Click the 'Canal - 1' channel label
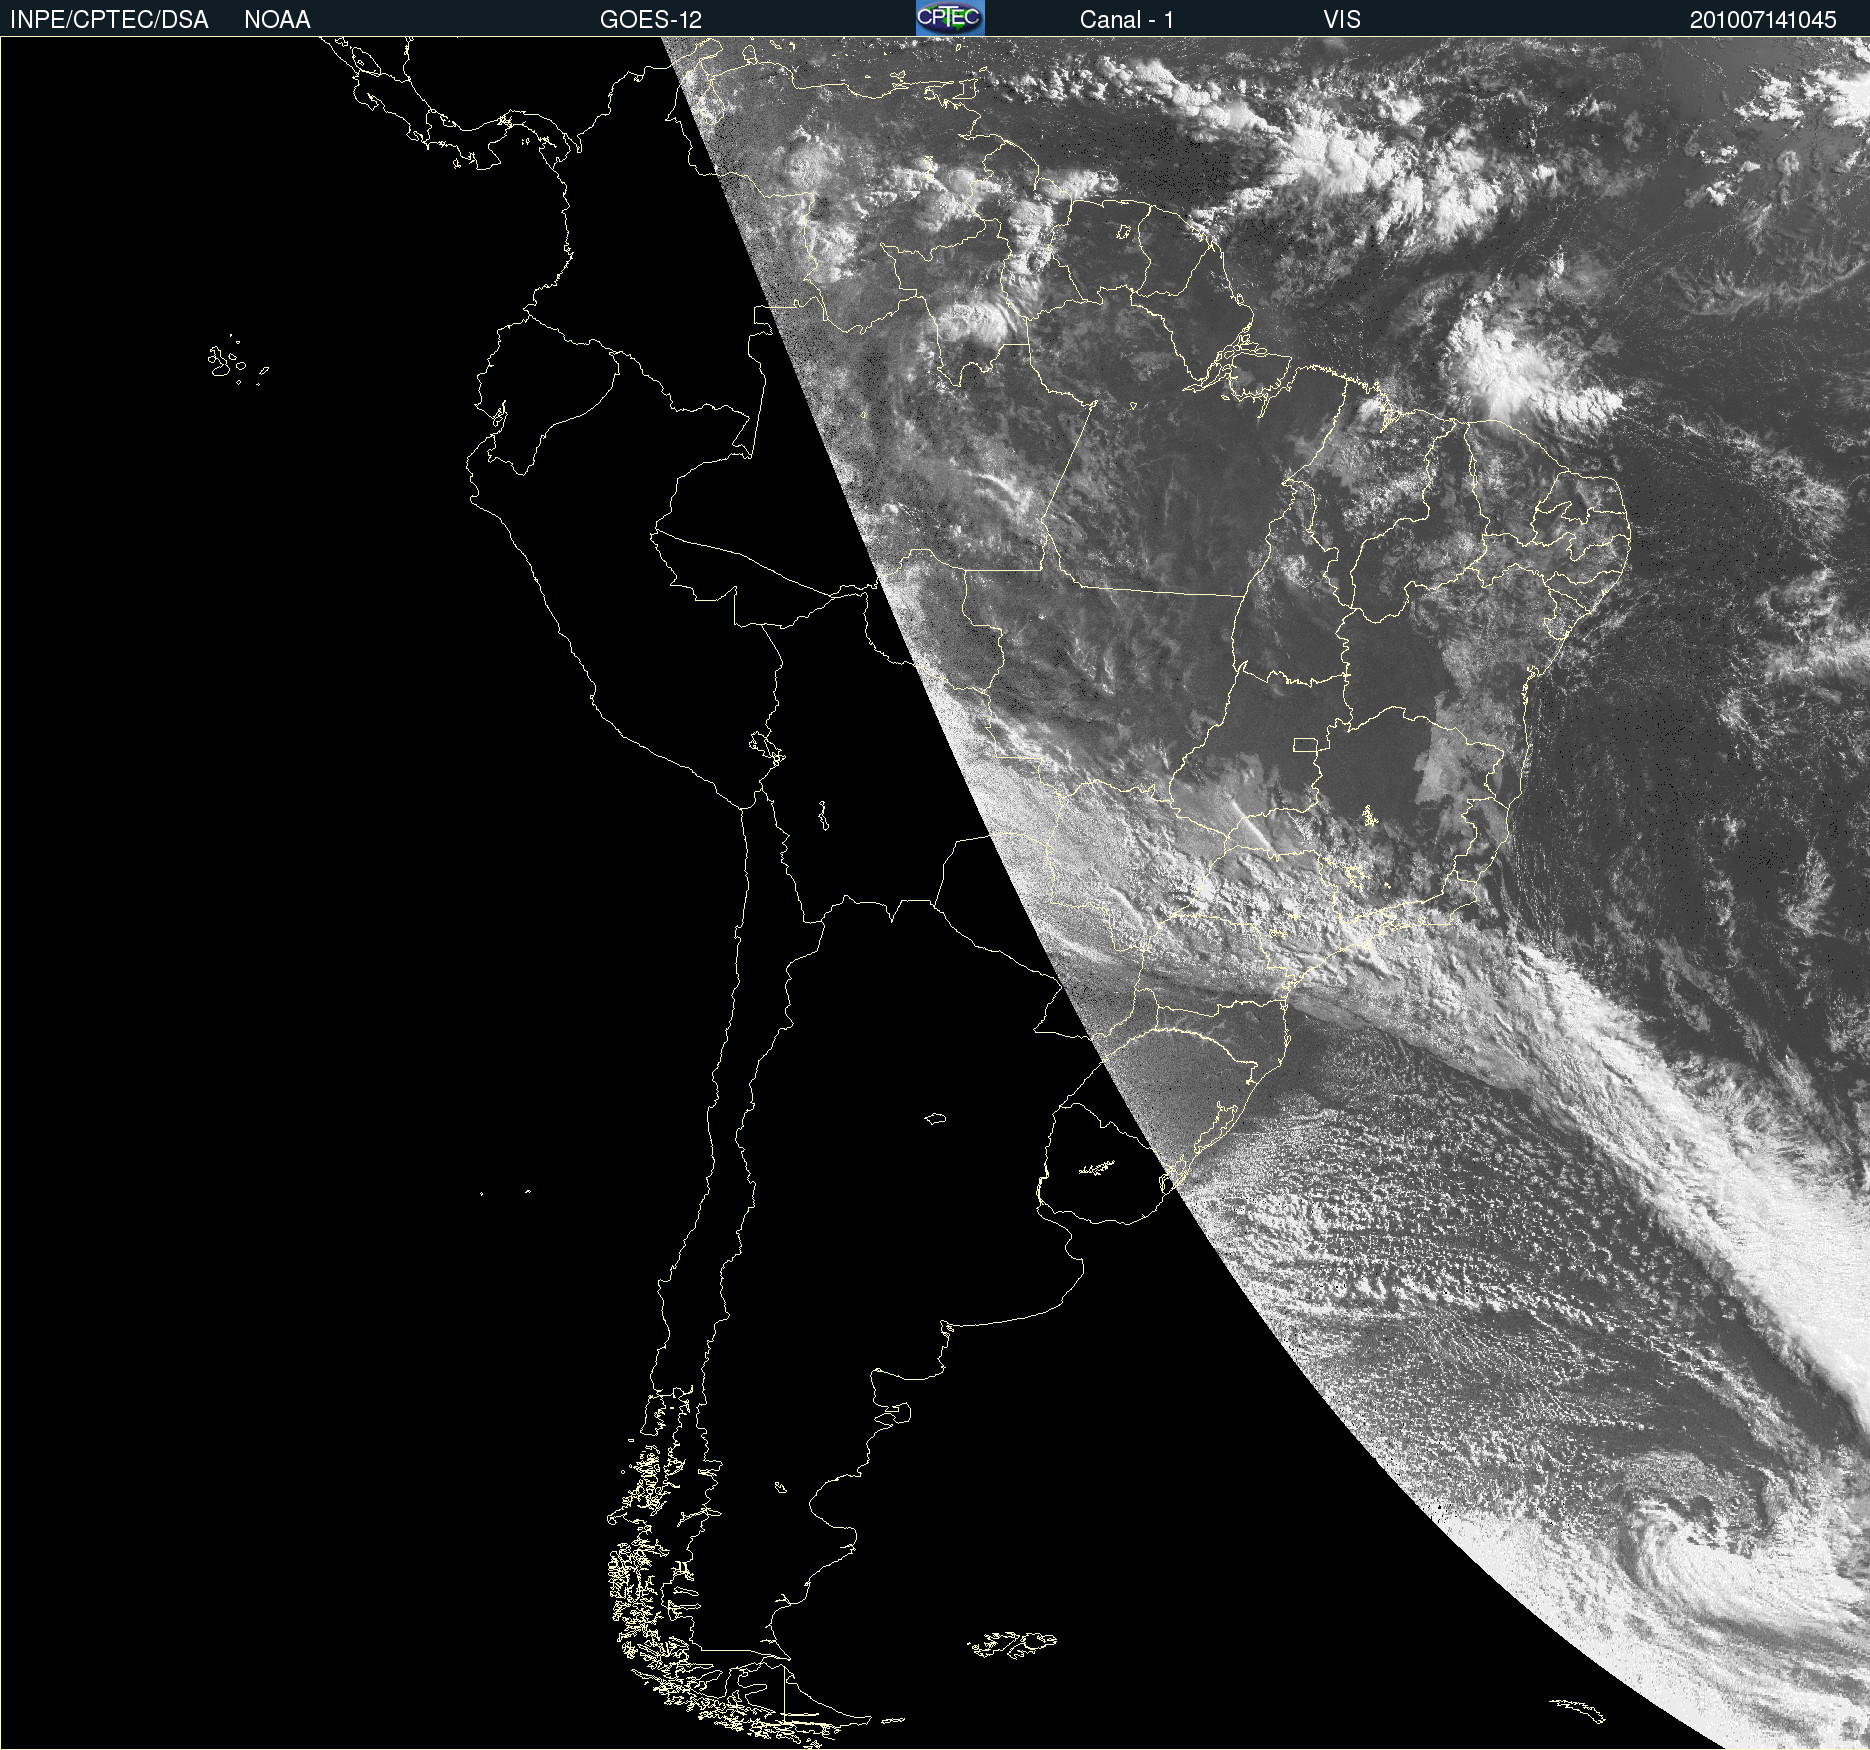Image resolution: width=1870 pixels, height=1750 pixels. pyautogui.click(x=1127, y=19)
